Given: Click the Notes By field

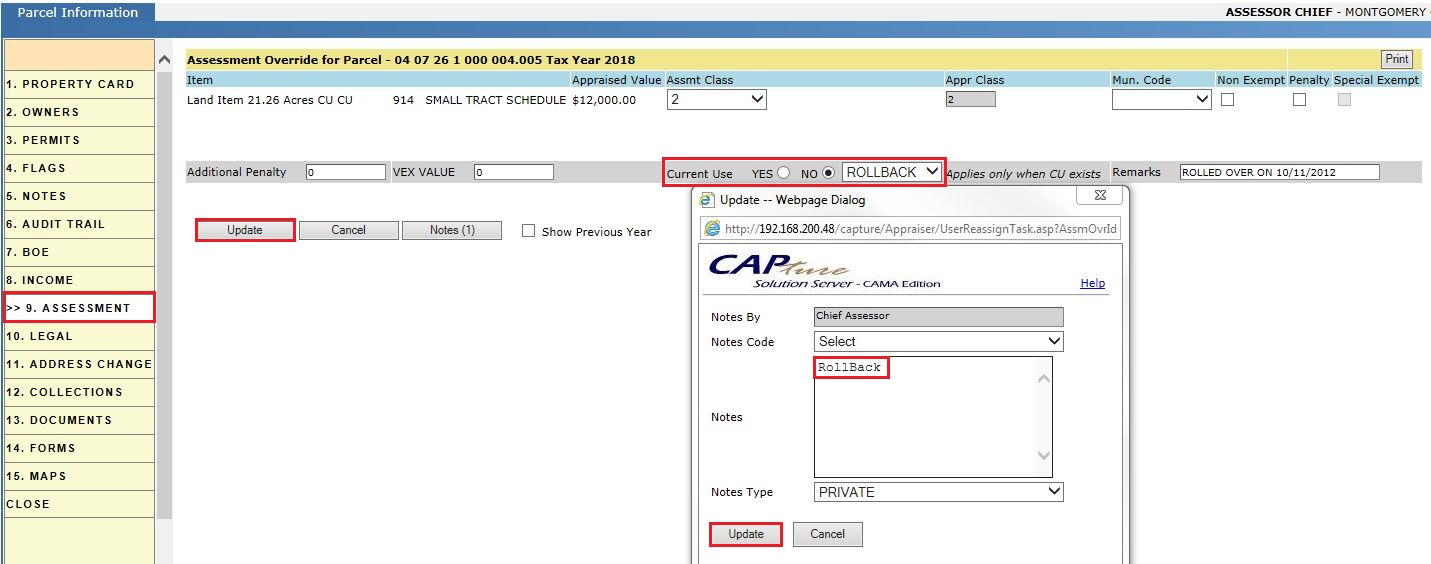Looking at the screenshot, I should point(938,316).
